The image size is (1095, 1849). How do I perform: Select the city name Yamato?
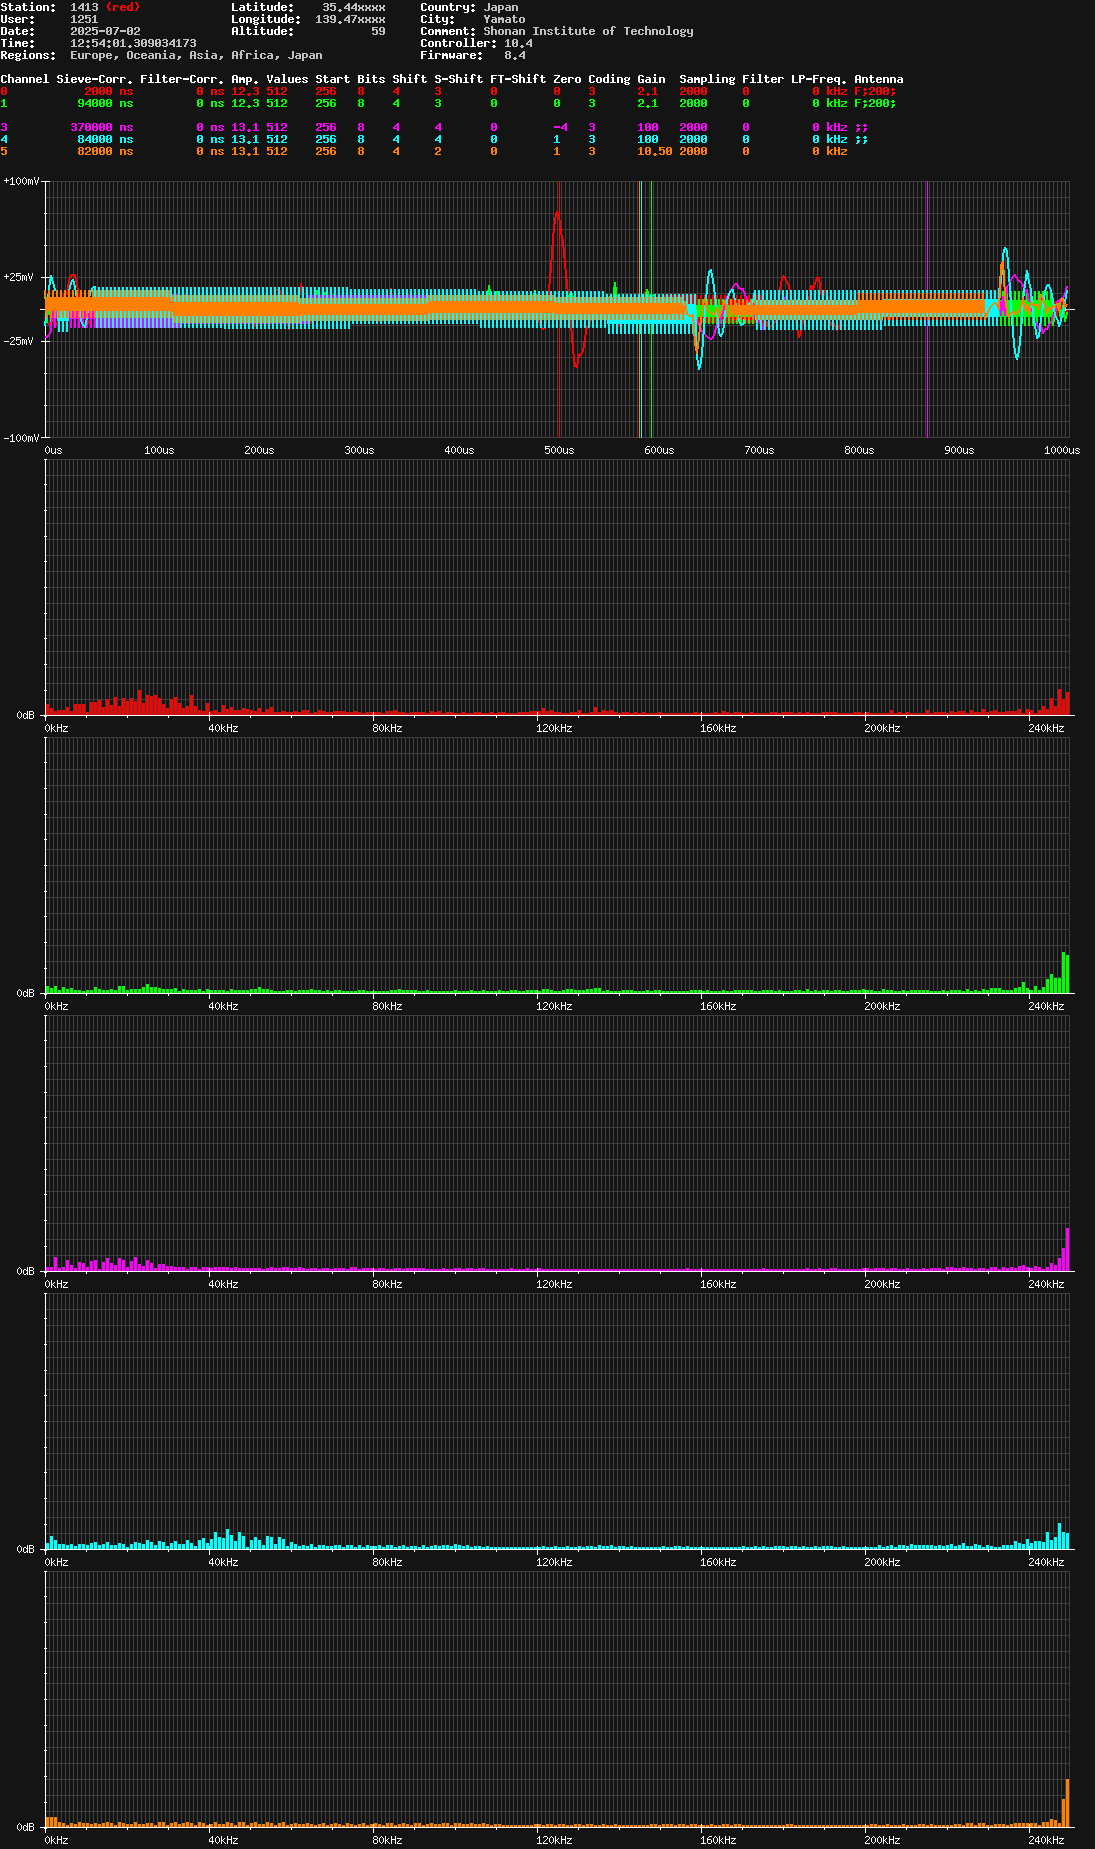click(x=504, y=19)
